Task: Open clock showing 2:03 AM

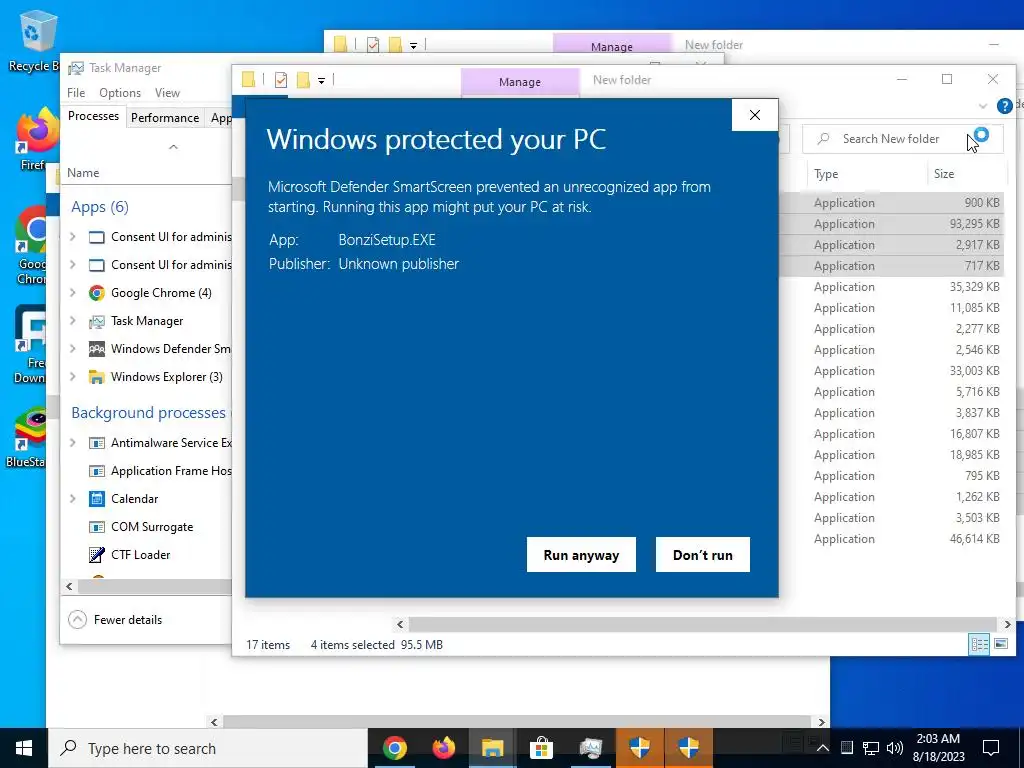Action: 939,748
